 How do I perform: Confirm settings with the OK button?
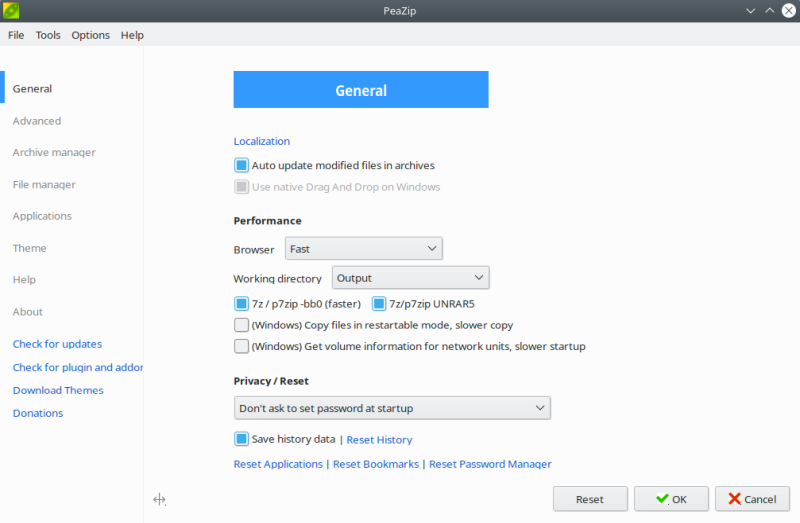pyautogui.click(x=671, y=499)
